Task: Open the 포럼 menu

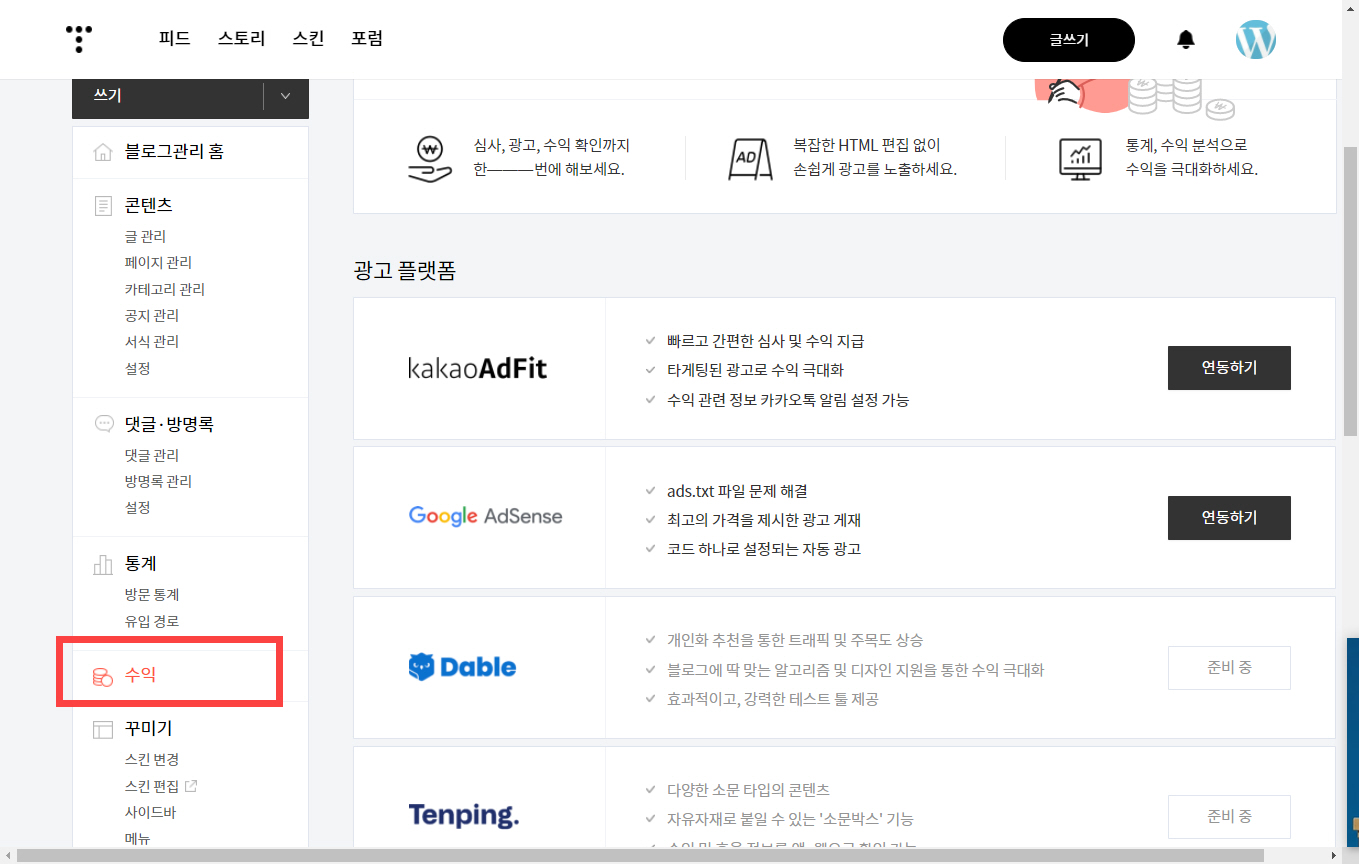Action: pyautogui.click(x=367, y=39)
